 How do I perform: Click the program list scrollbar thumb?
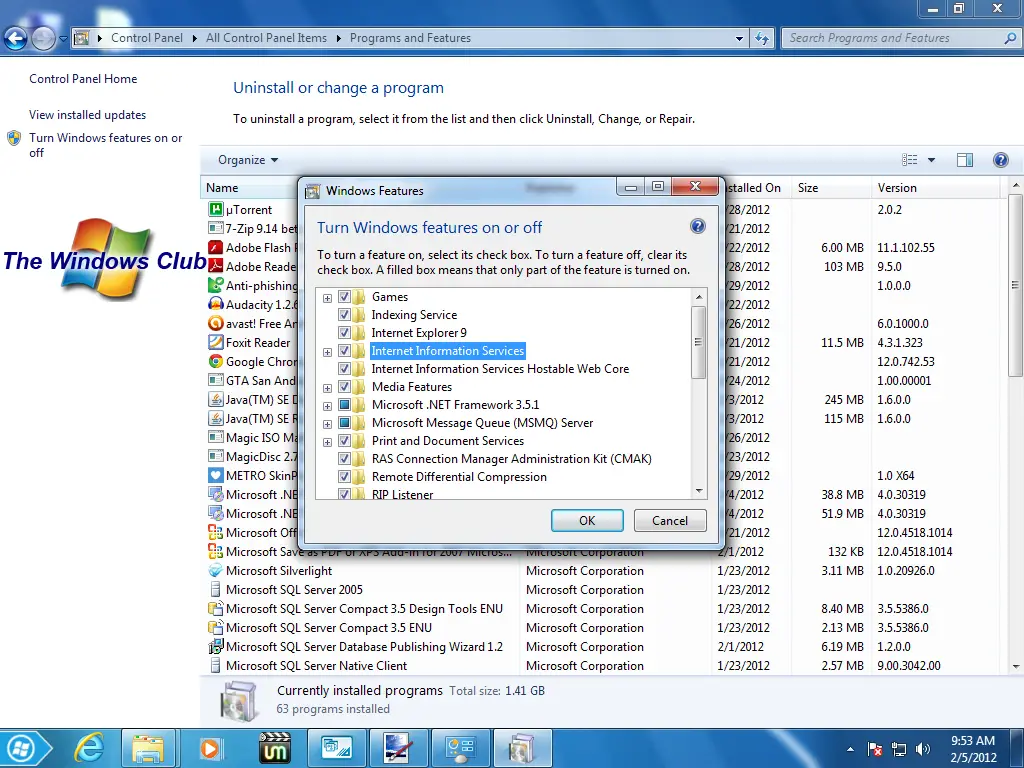(1016, 285)
